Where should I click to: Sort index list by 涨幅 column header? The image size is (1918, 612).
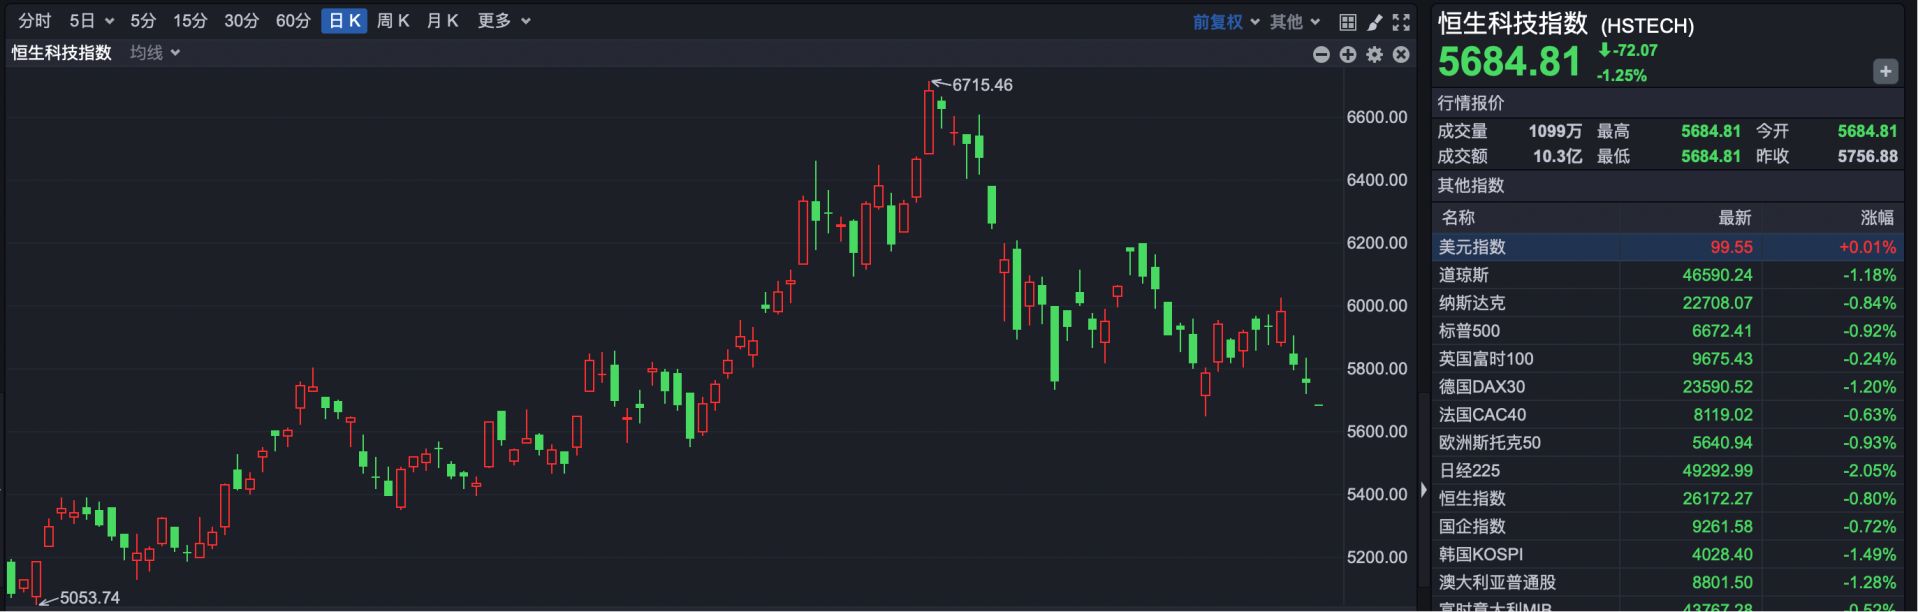click(x=1876, y=217)
